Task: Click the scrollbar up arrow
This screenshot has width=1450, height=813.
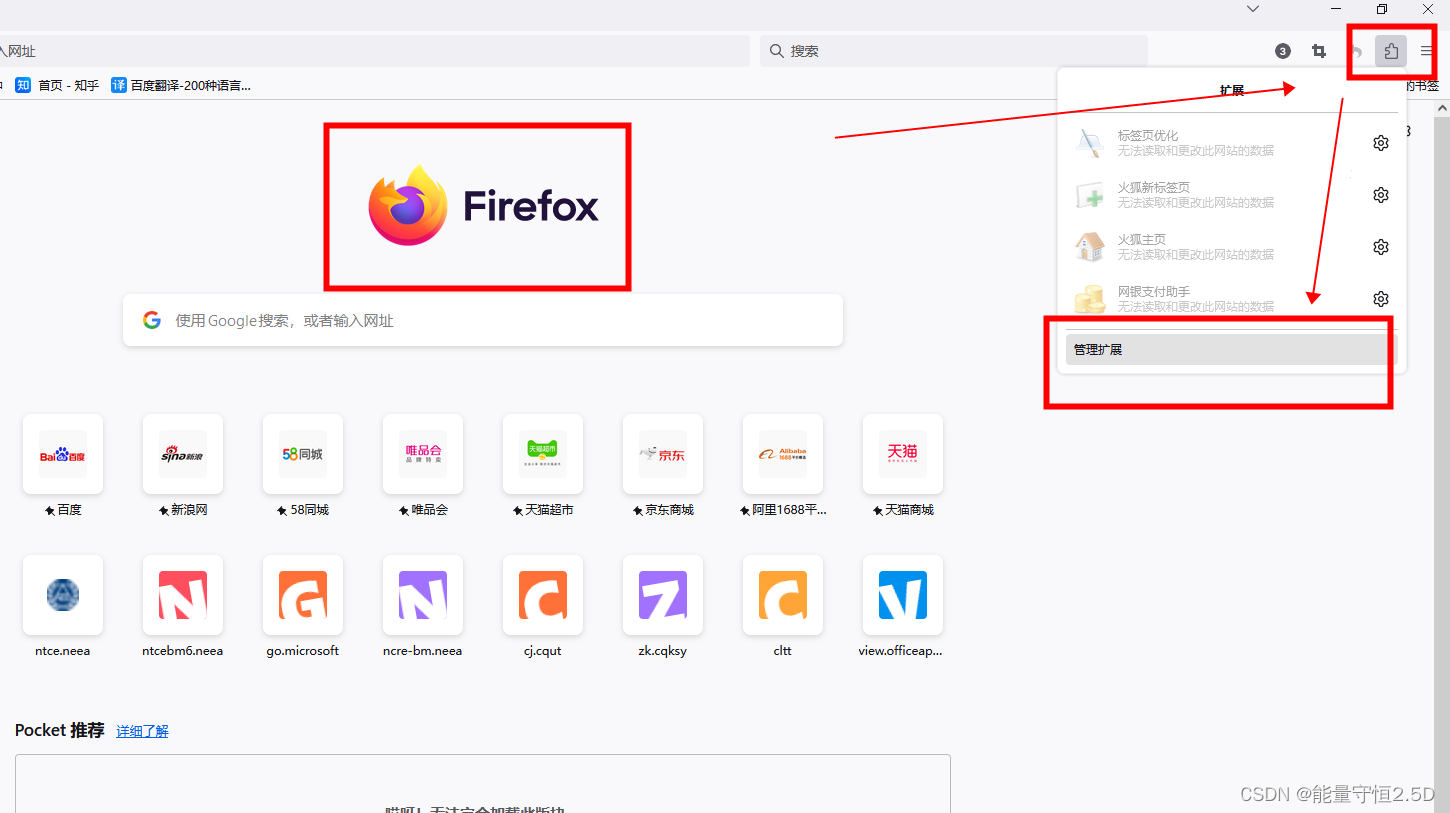Action: coord(1442,107)
